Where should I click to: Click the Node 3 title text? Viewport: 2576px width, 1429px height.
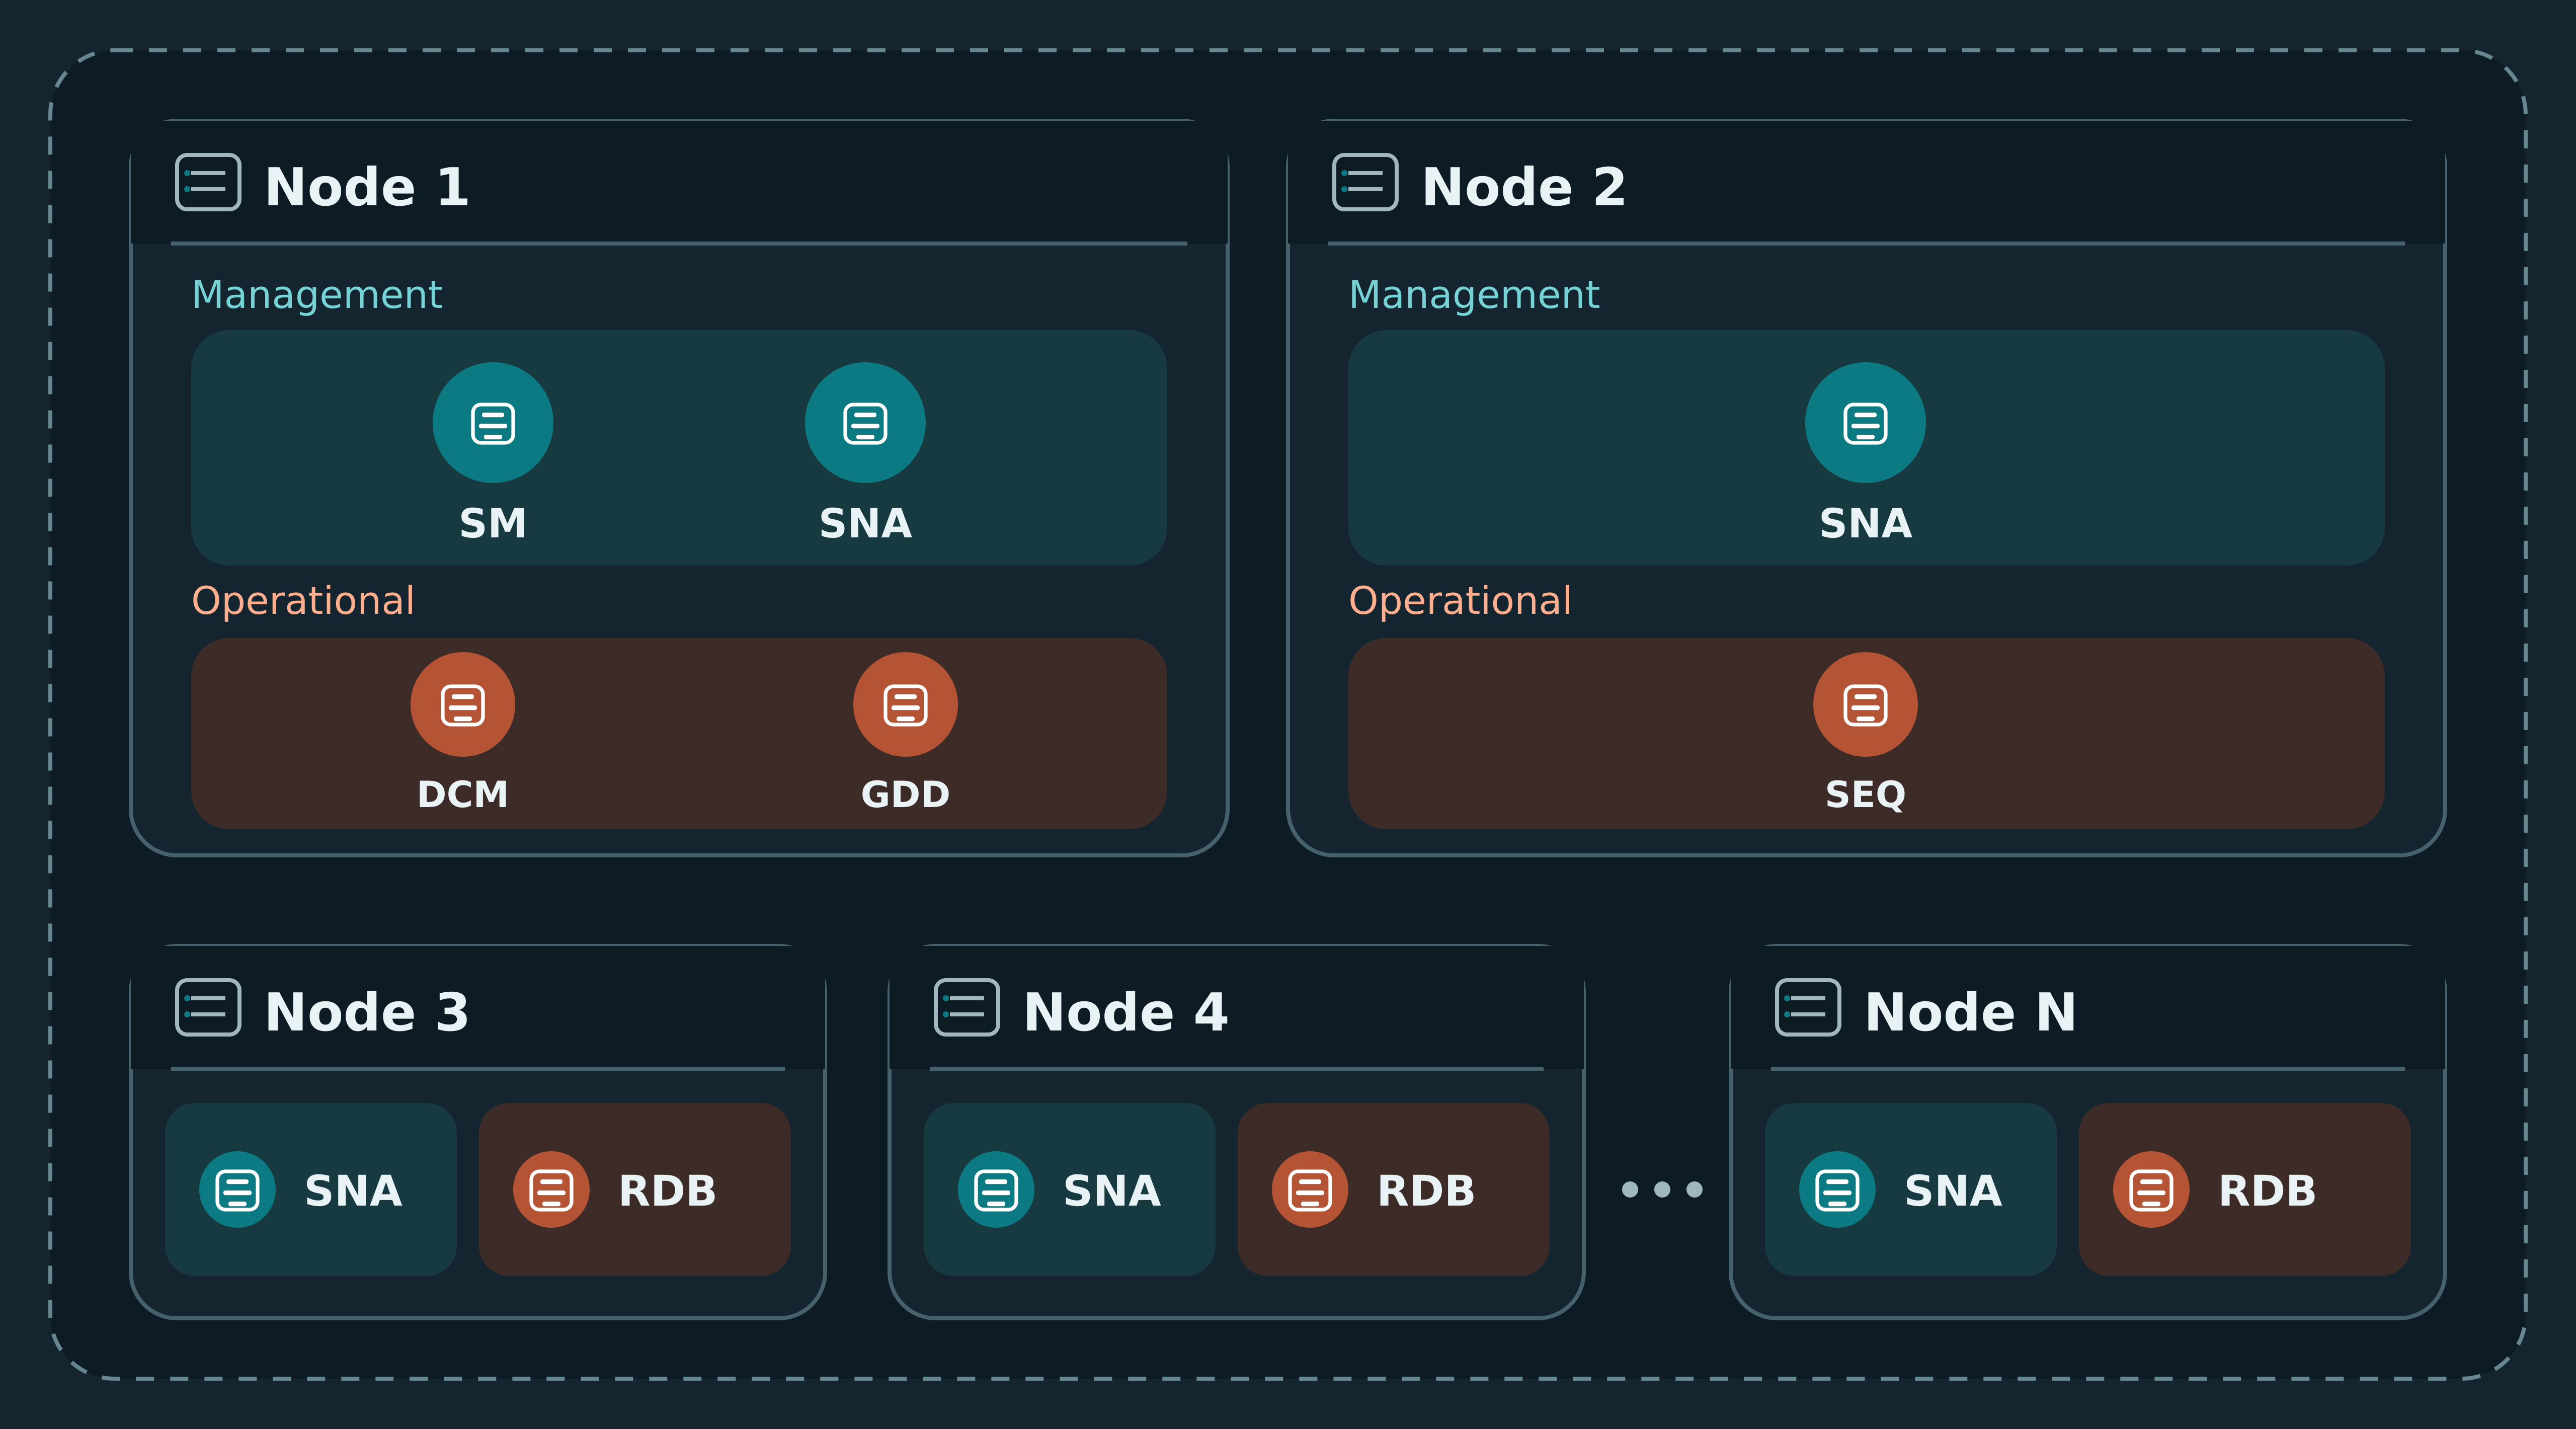367,1012
